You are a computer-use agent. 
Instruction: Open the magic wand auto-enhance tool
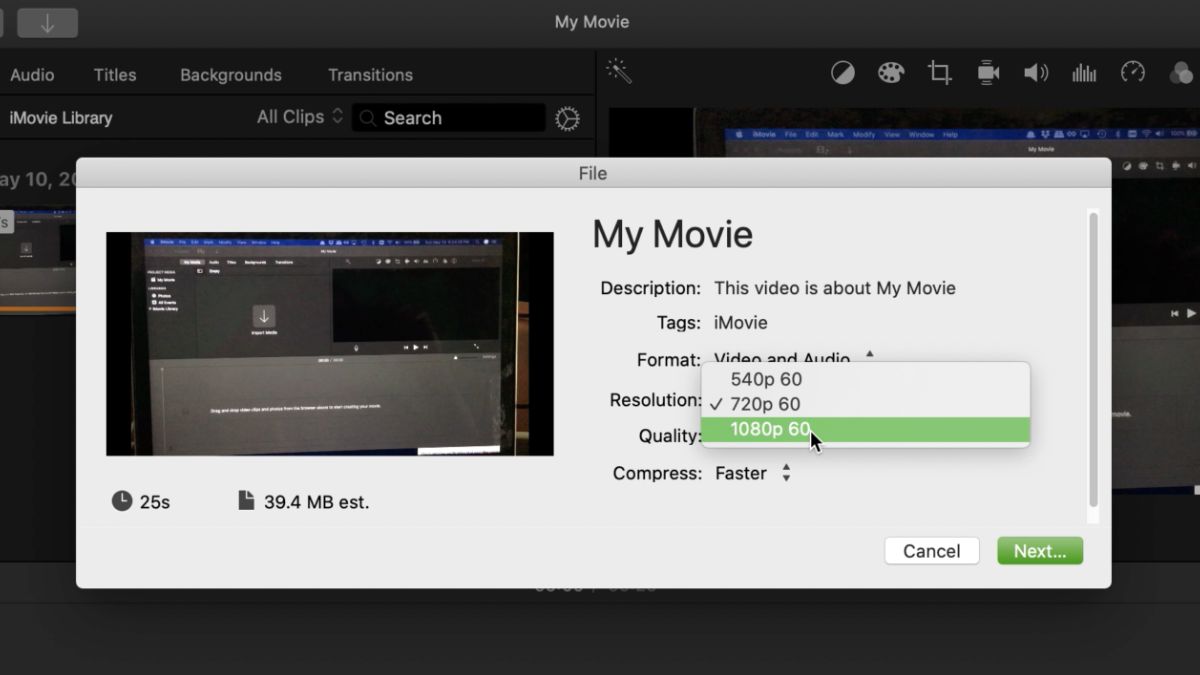[x=619, y=72]
